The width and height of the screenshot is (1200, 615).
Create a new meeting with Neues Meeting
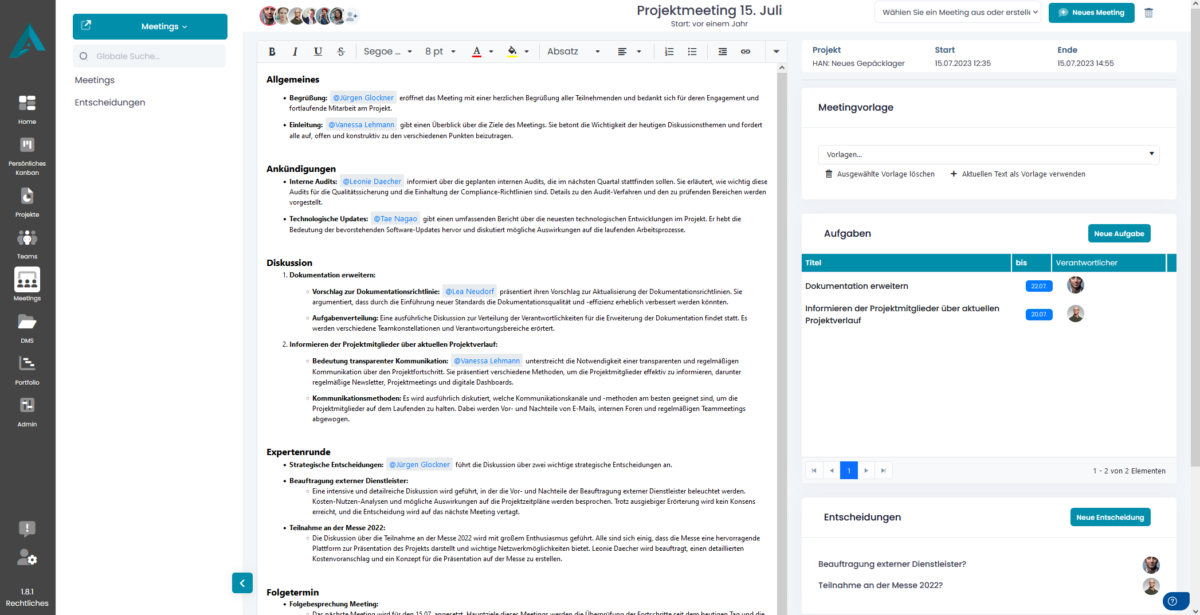(1092, 13)
